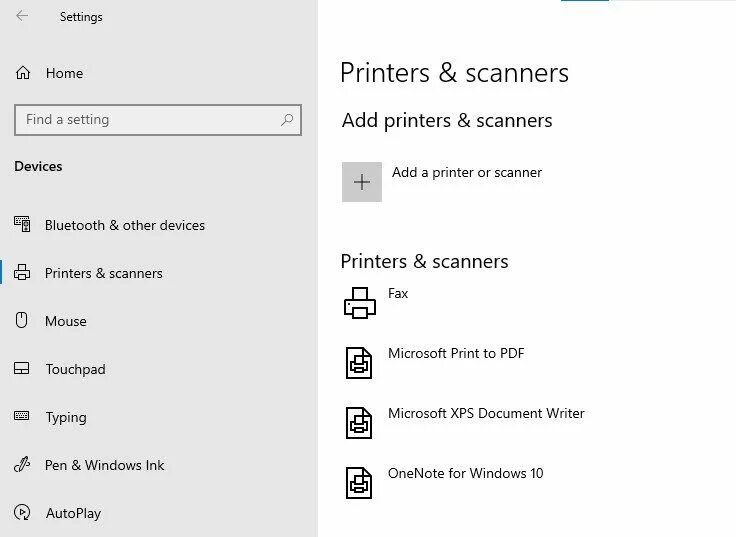Focus the Find a setting search box
Viewport: 736px width, 537px height.
[158, 120]
